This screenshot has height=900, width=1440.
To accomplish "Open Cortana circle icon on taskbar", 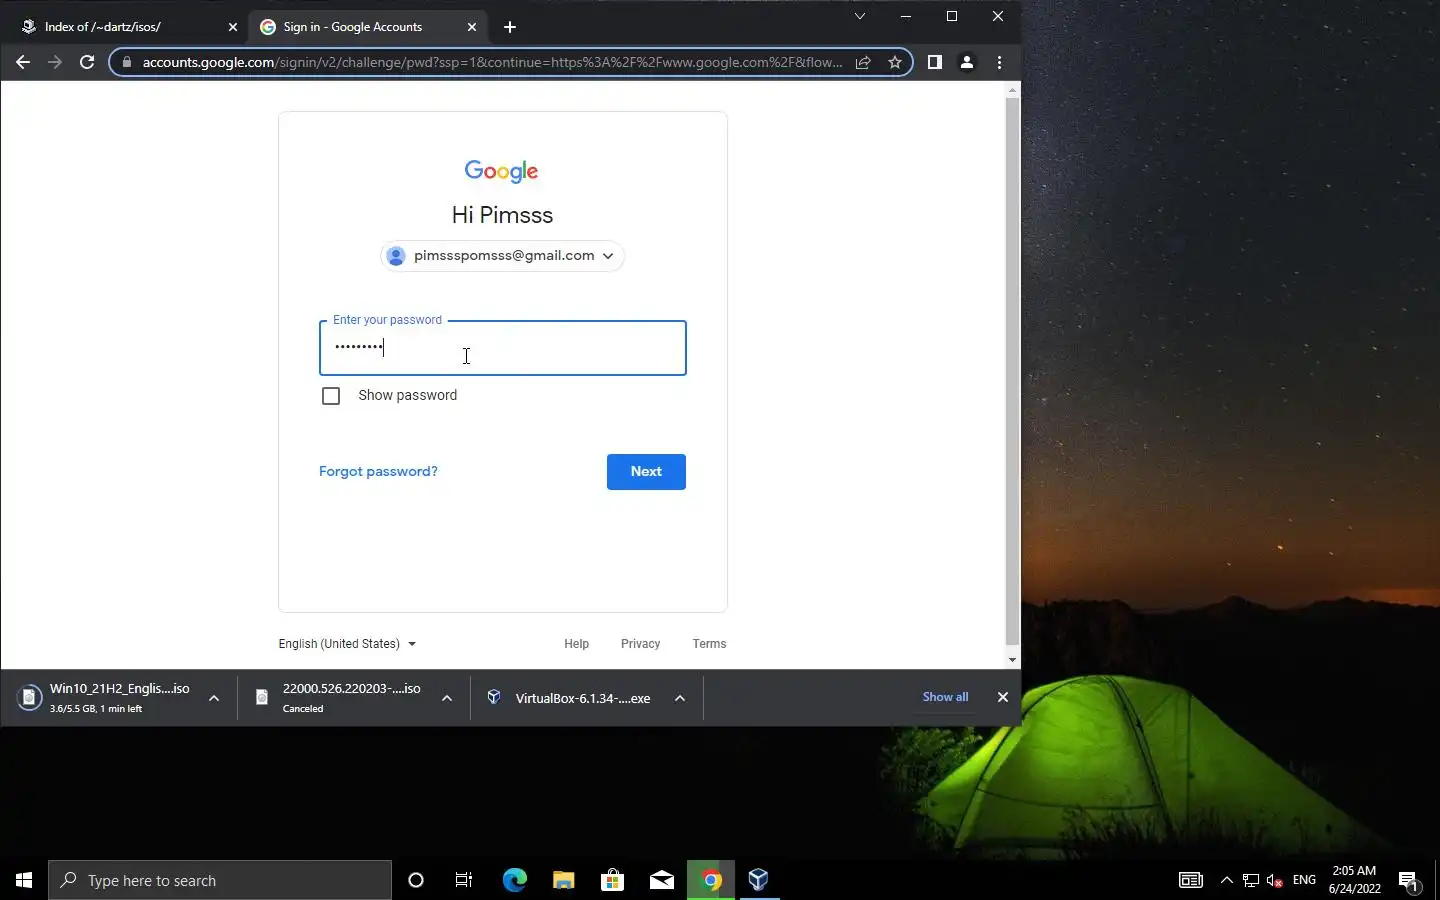I will tap(416, 880).
